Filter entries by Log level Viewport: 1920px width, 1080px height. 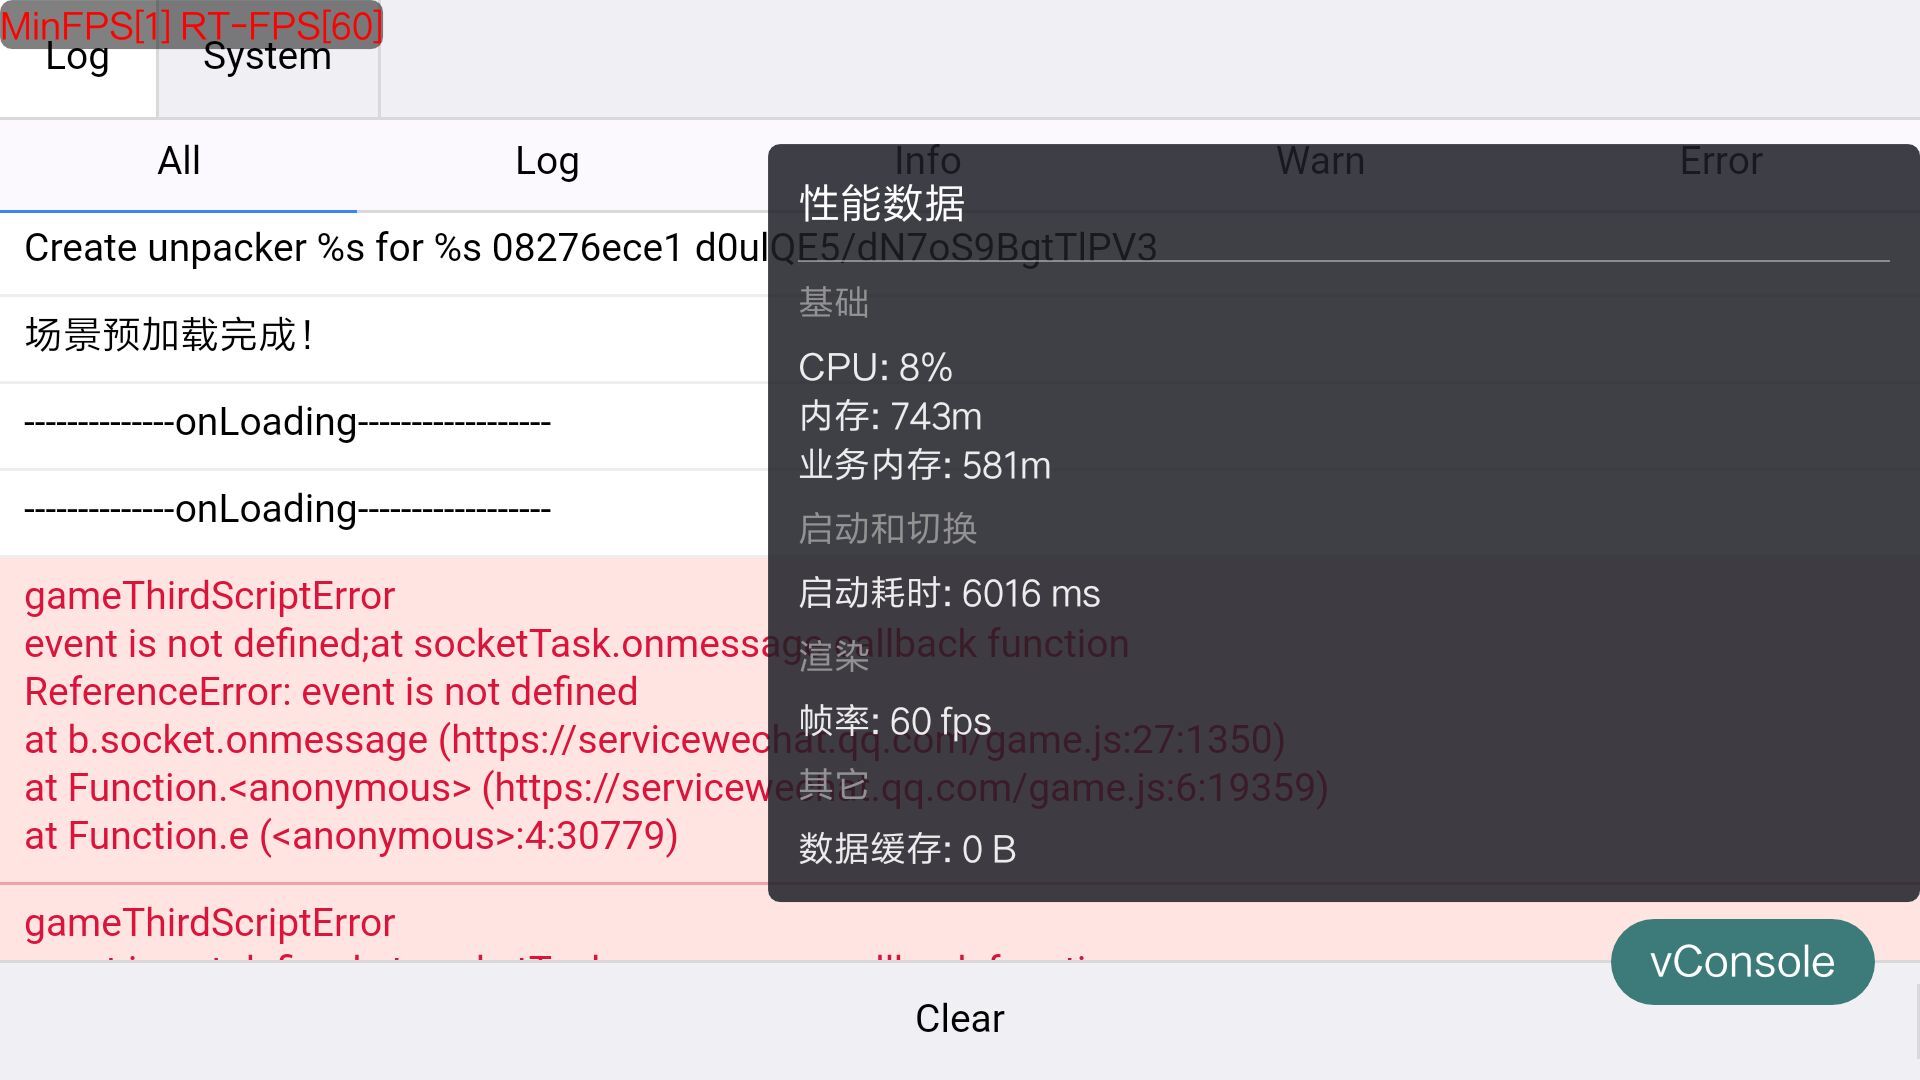point(547,162)
